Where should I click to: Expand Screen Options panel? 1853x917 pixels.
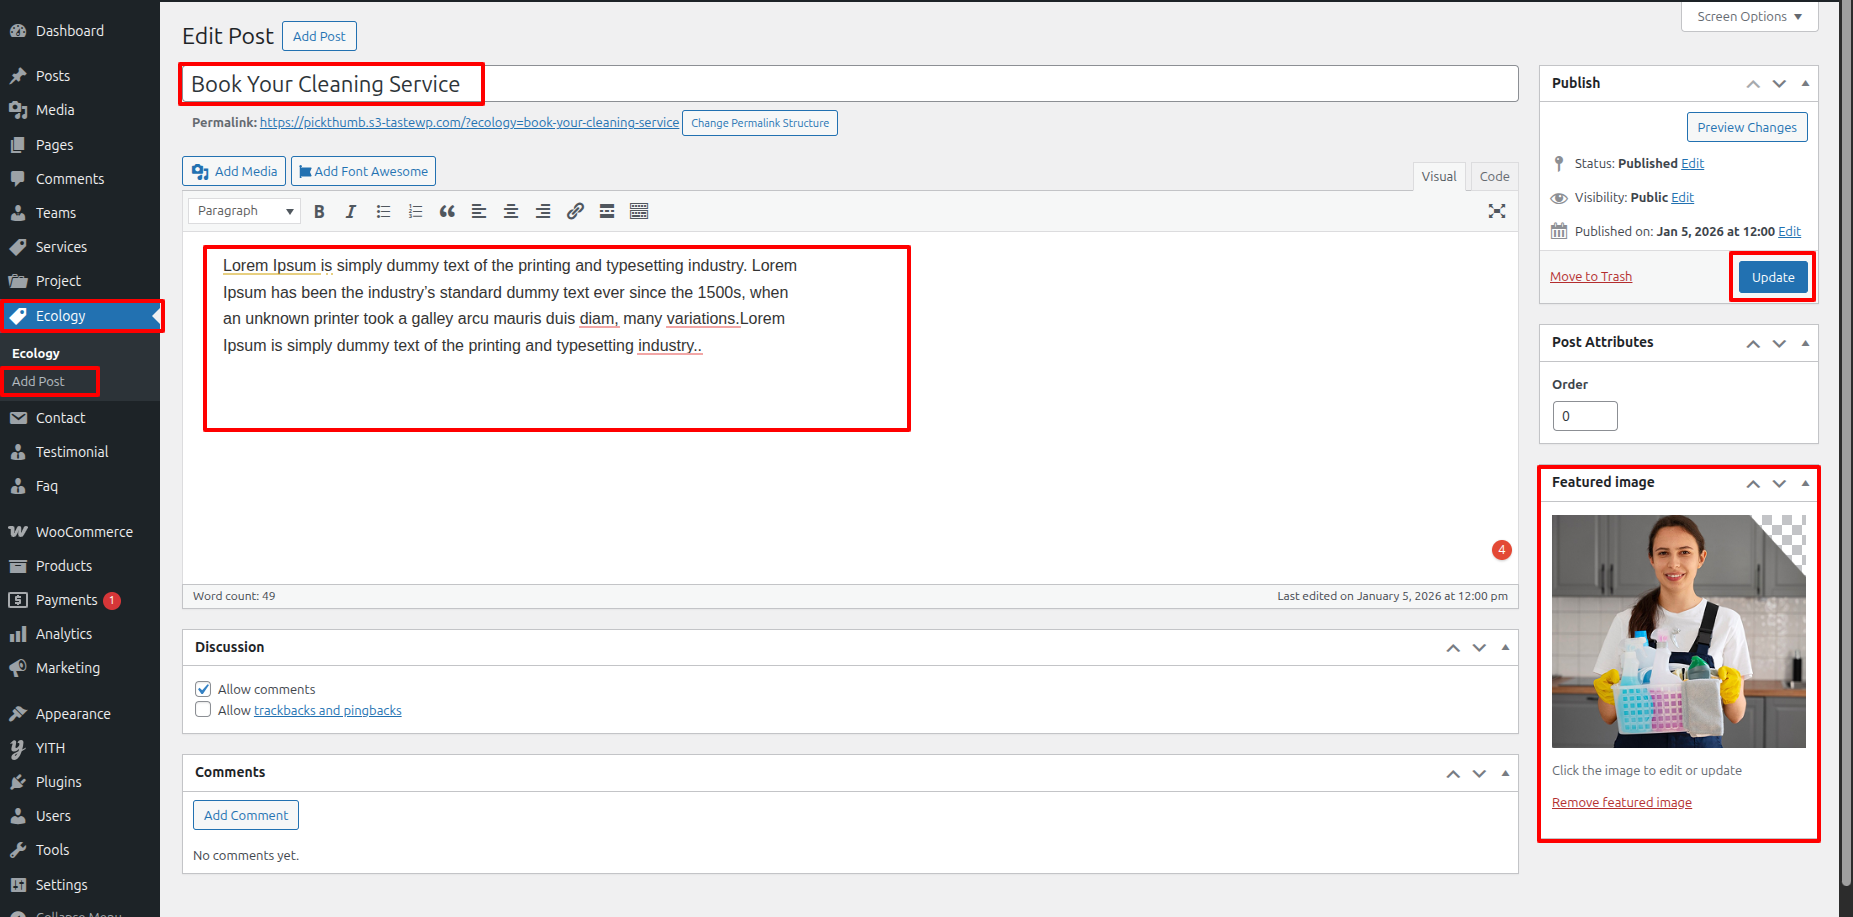tap(1748, 17)
